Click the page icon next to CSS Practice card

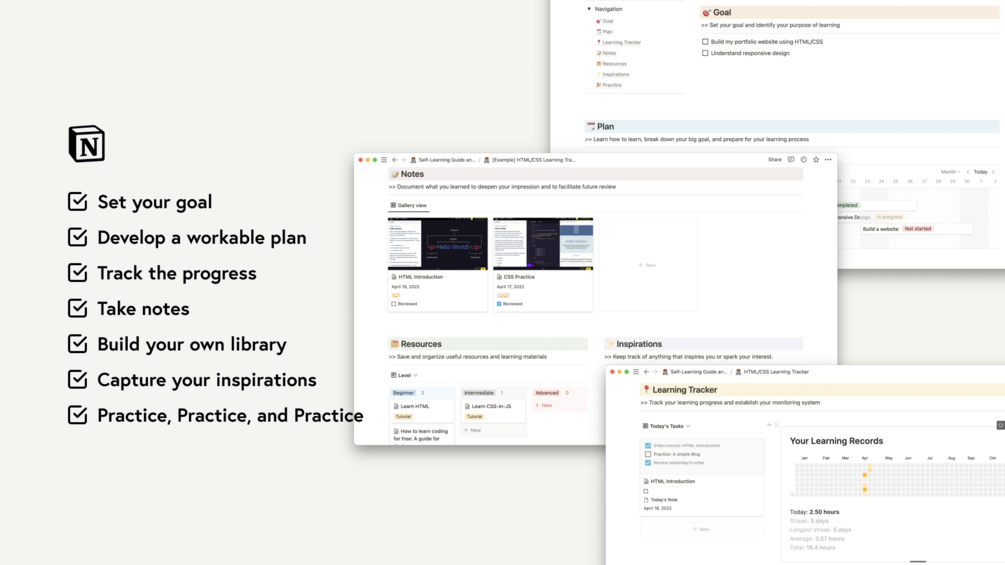click(x=499, y=277)
